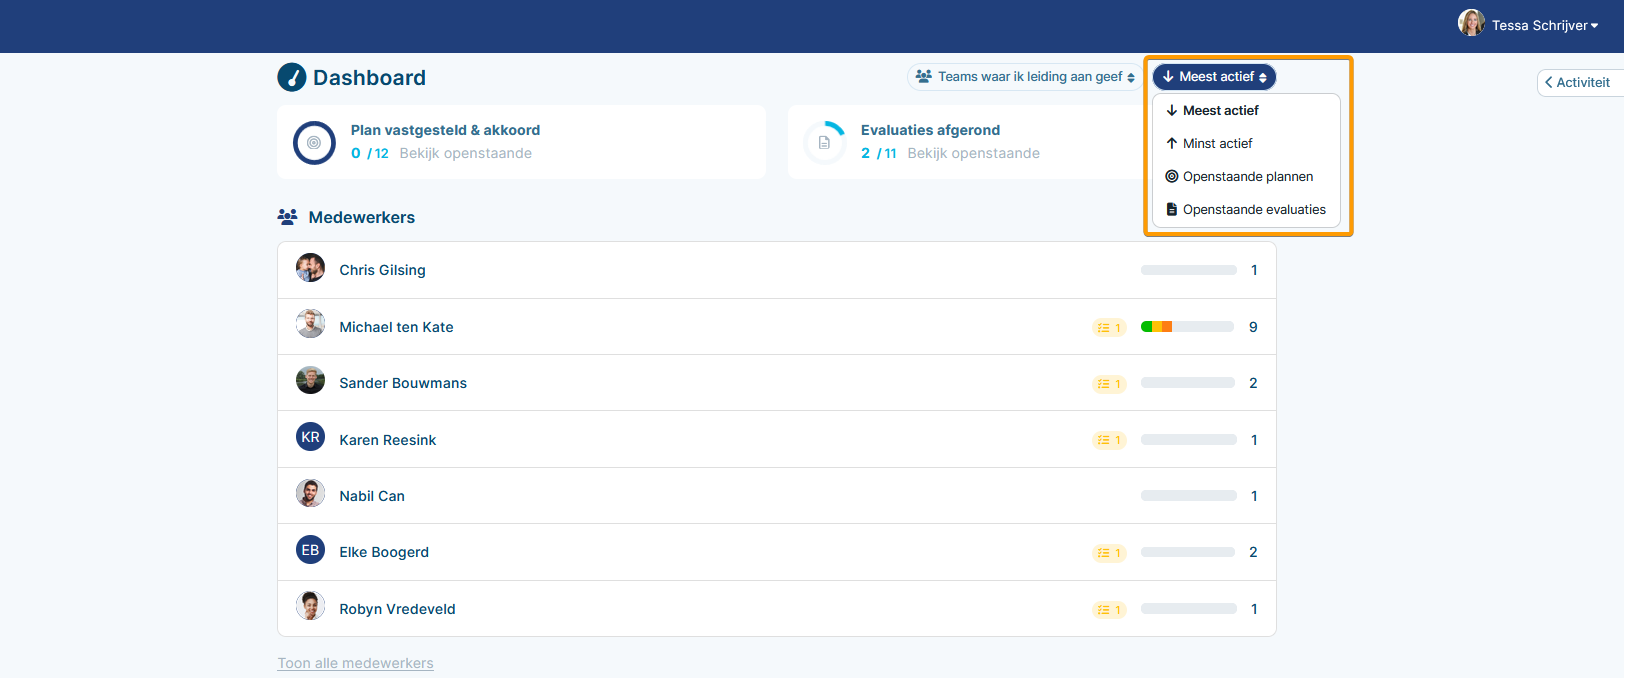This screenshot has width=1625, height=678.
Task: Click Chris Gilsing's avatar
Action: point(310,268)
